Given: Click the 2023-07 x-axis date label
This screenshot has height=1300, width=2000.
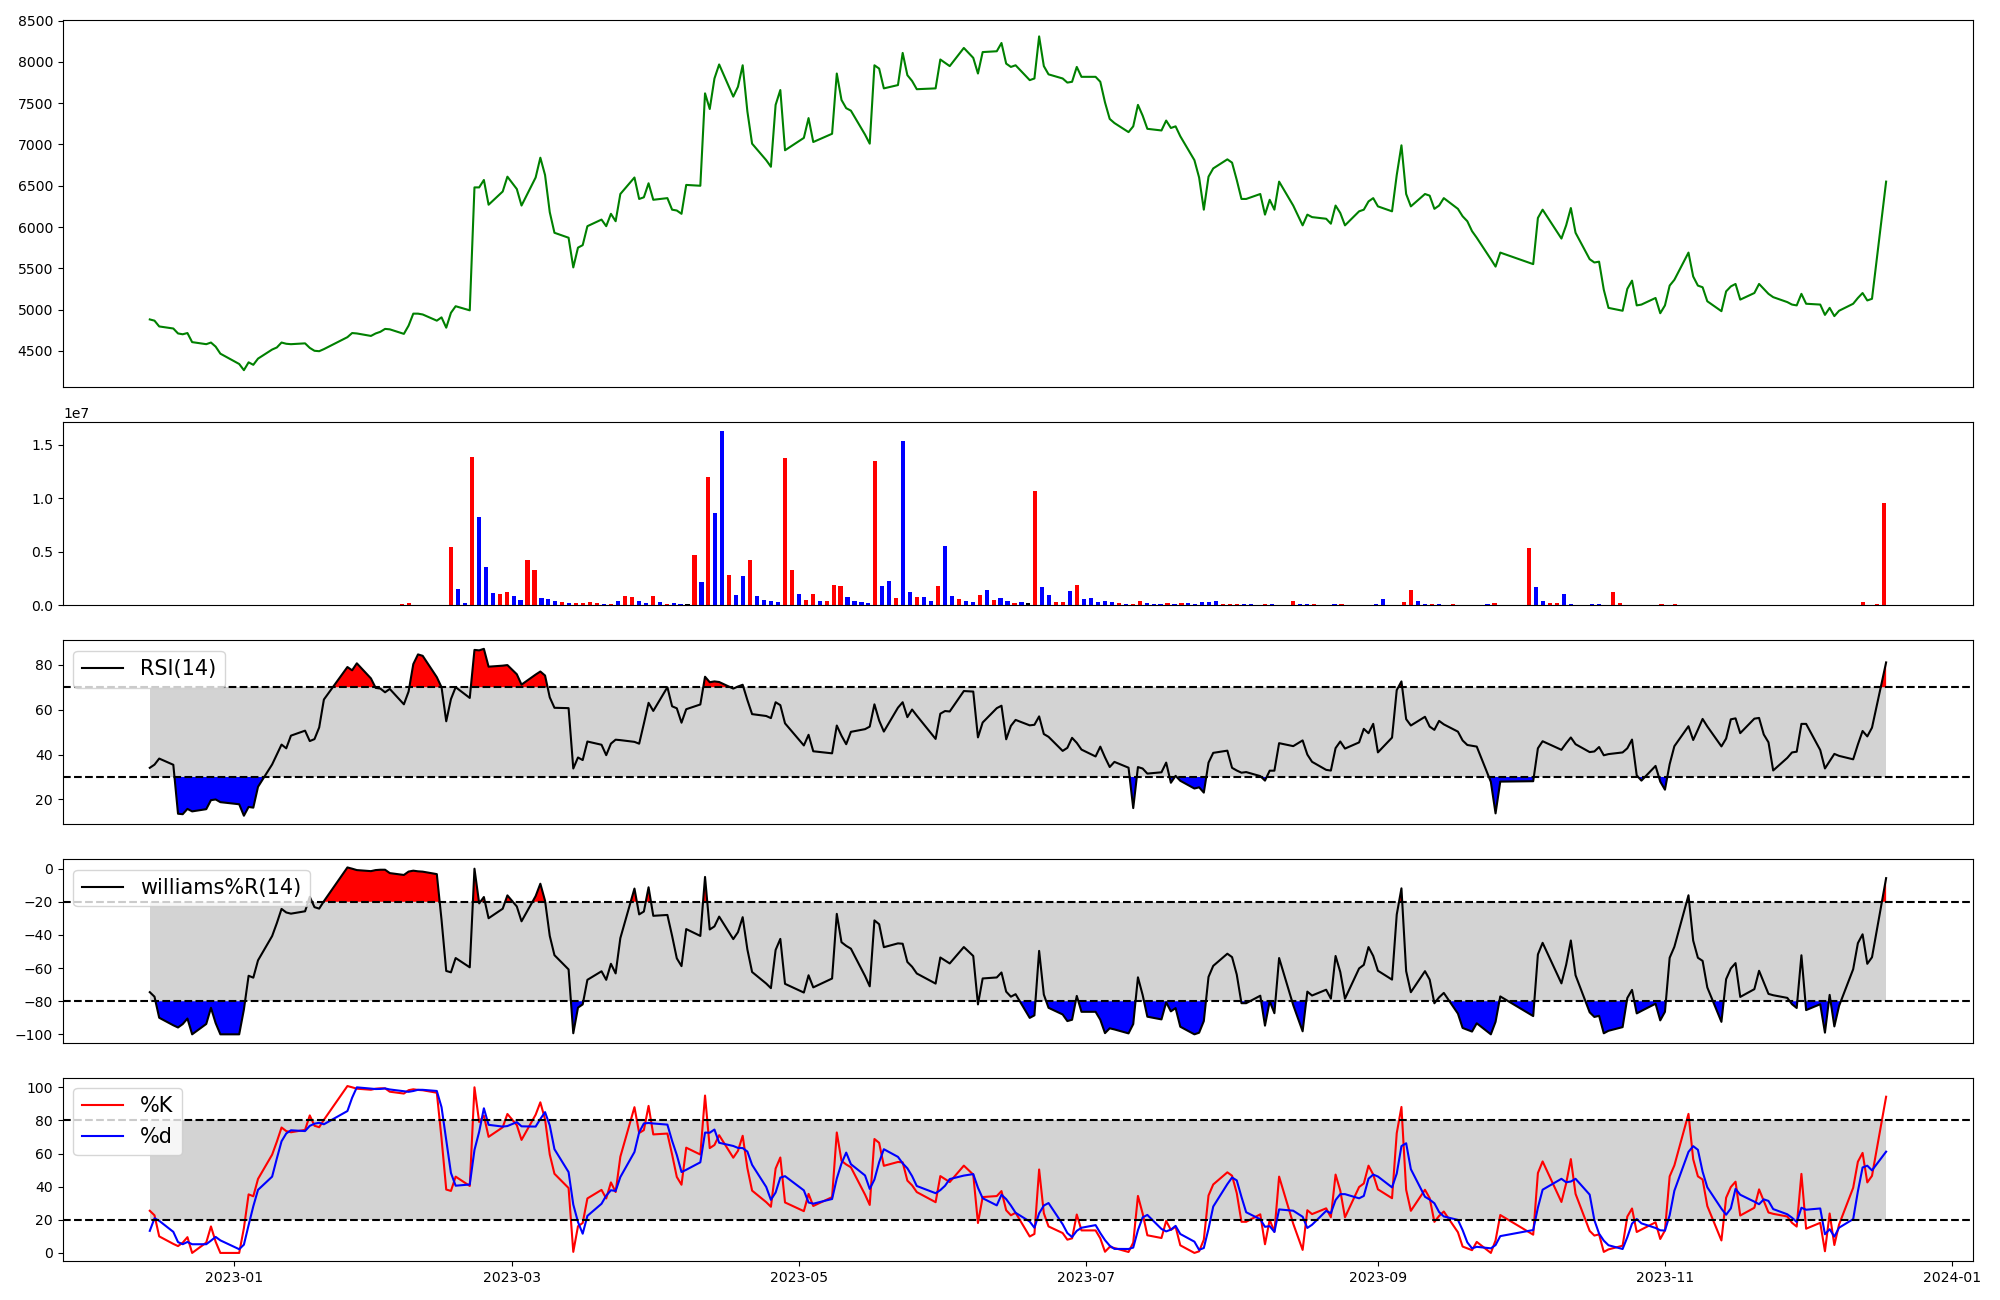Looking at the screenshot, I should 1086,1277.
